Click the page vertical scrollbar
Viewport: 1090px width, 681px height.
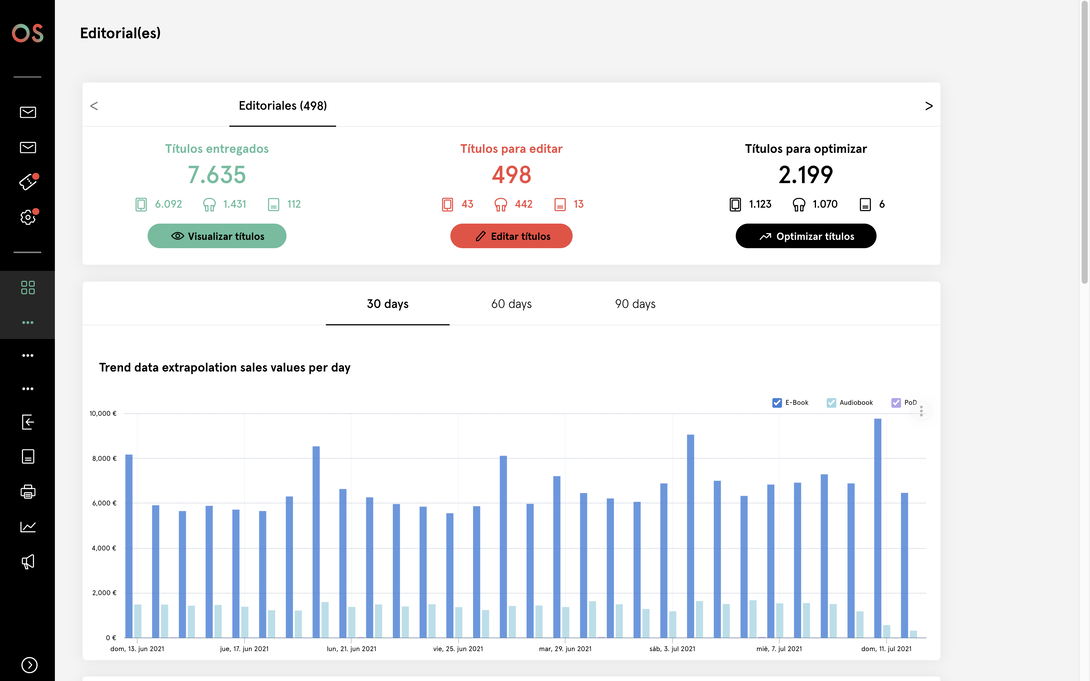tap(1084, 142)
